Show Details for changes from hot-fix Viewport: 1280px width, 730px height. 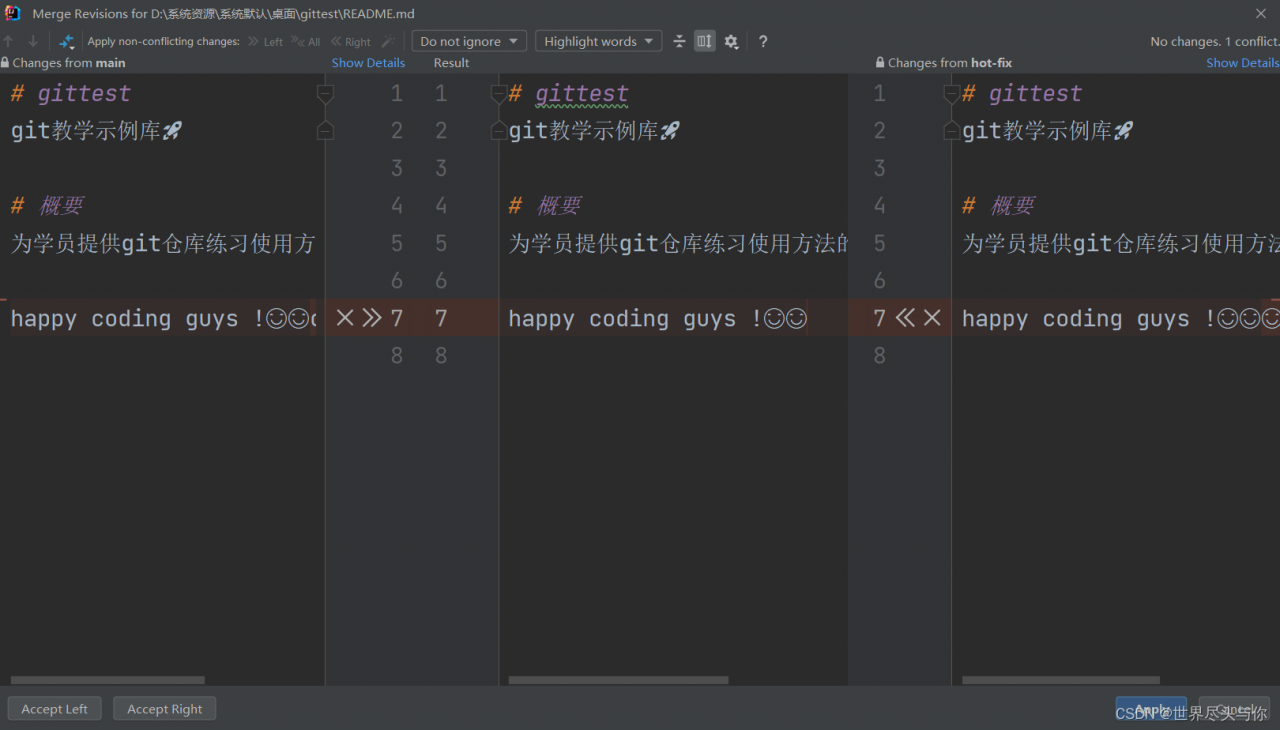1242,62
